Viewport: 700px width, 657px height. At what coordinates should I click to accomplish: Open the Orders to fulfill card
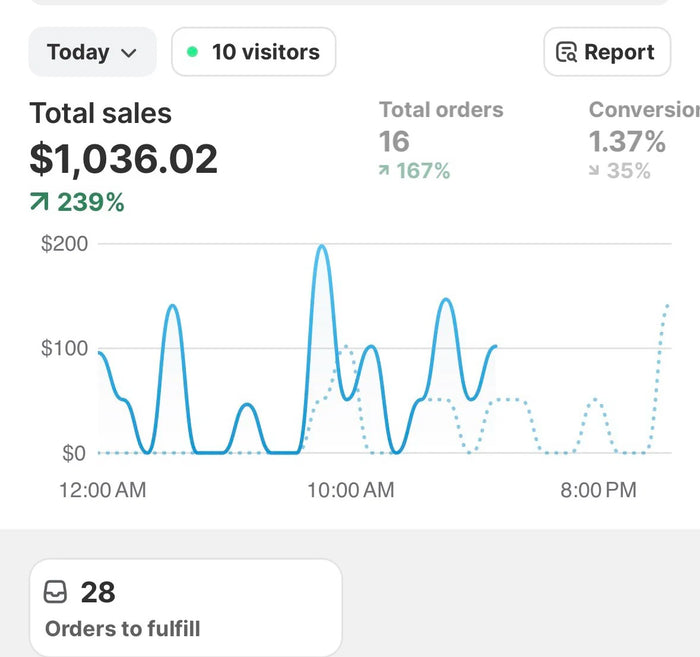(186, 608)
